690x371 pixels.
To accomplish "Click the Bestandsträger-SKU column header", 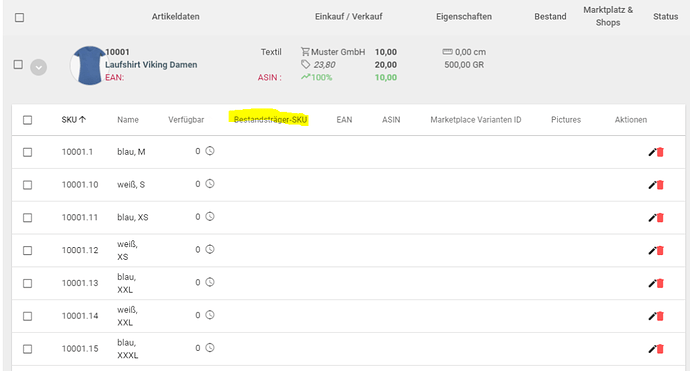I will coord(270,120).
